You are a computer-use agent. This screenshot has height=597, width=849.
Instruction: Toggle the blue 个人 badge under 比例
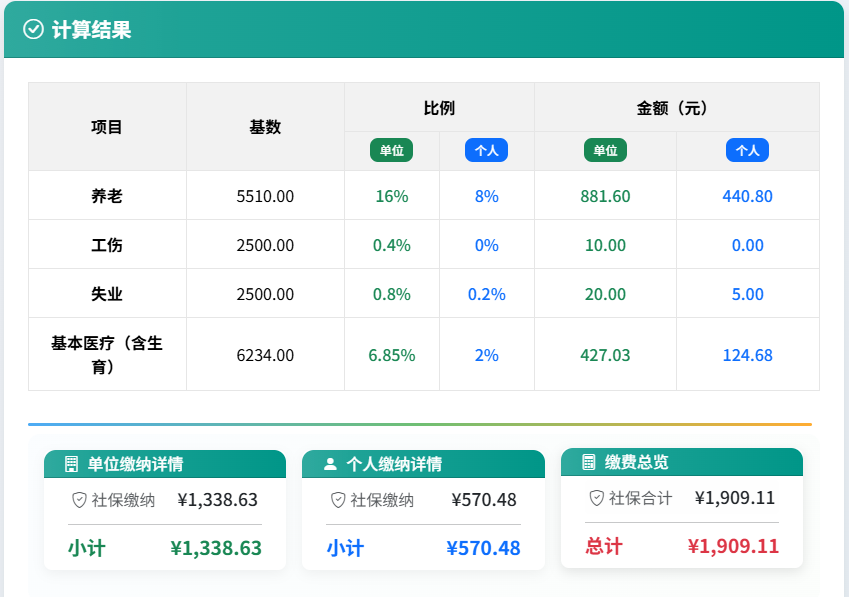[487, 150]
